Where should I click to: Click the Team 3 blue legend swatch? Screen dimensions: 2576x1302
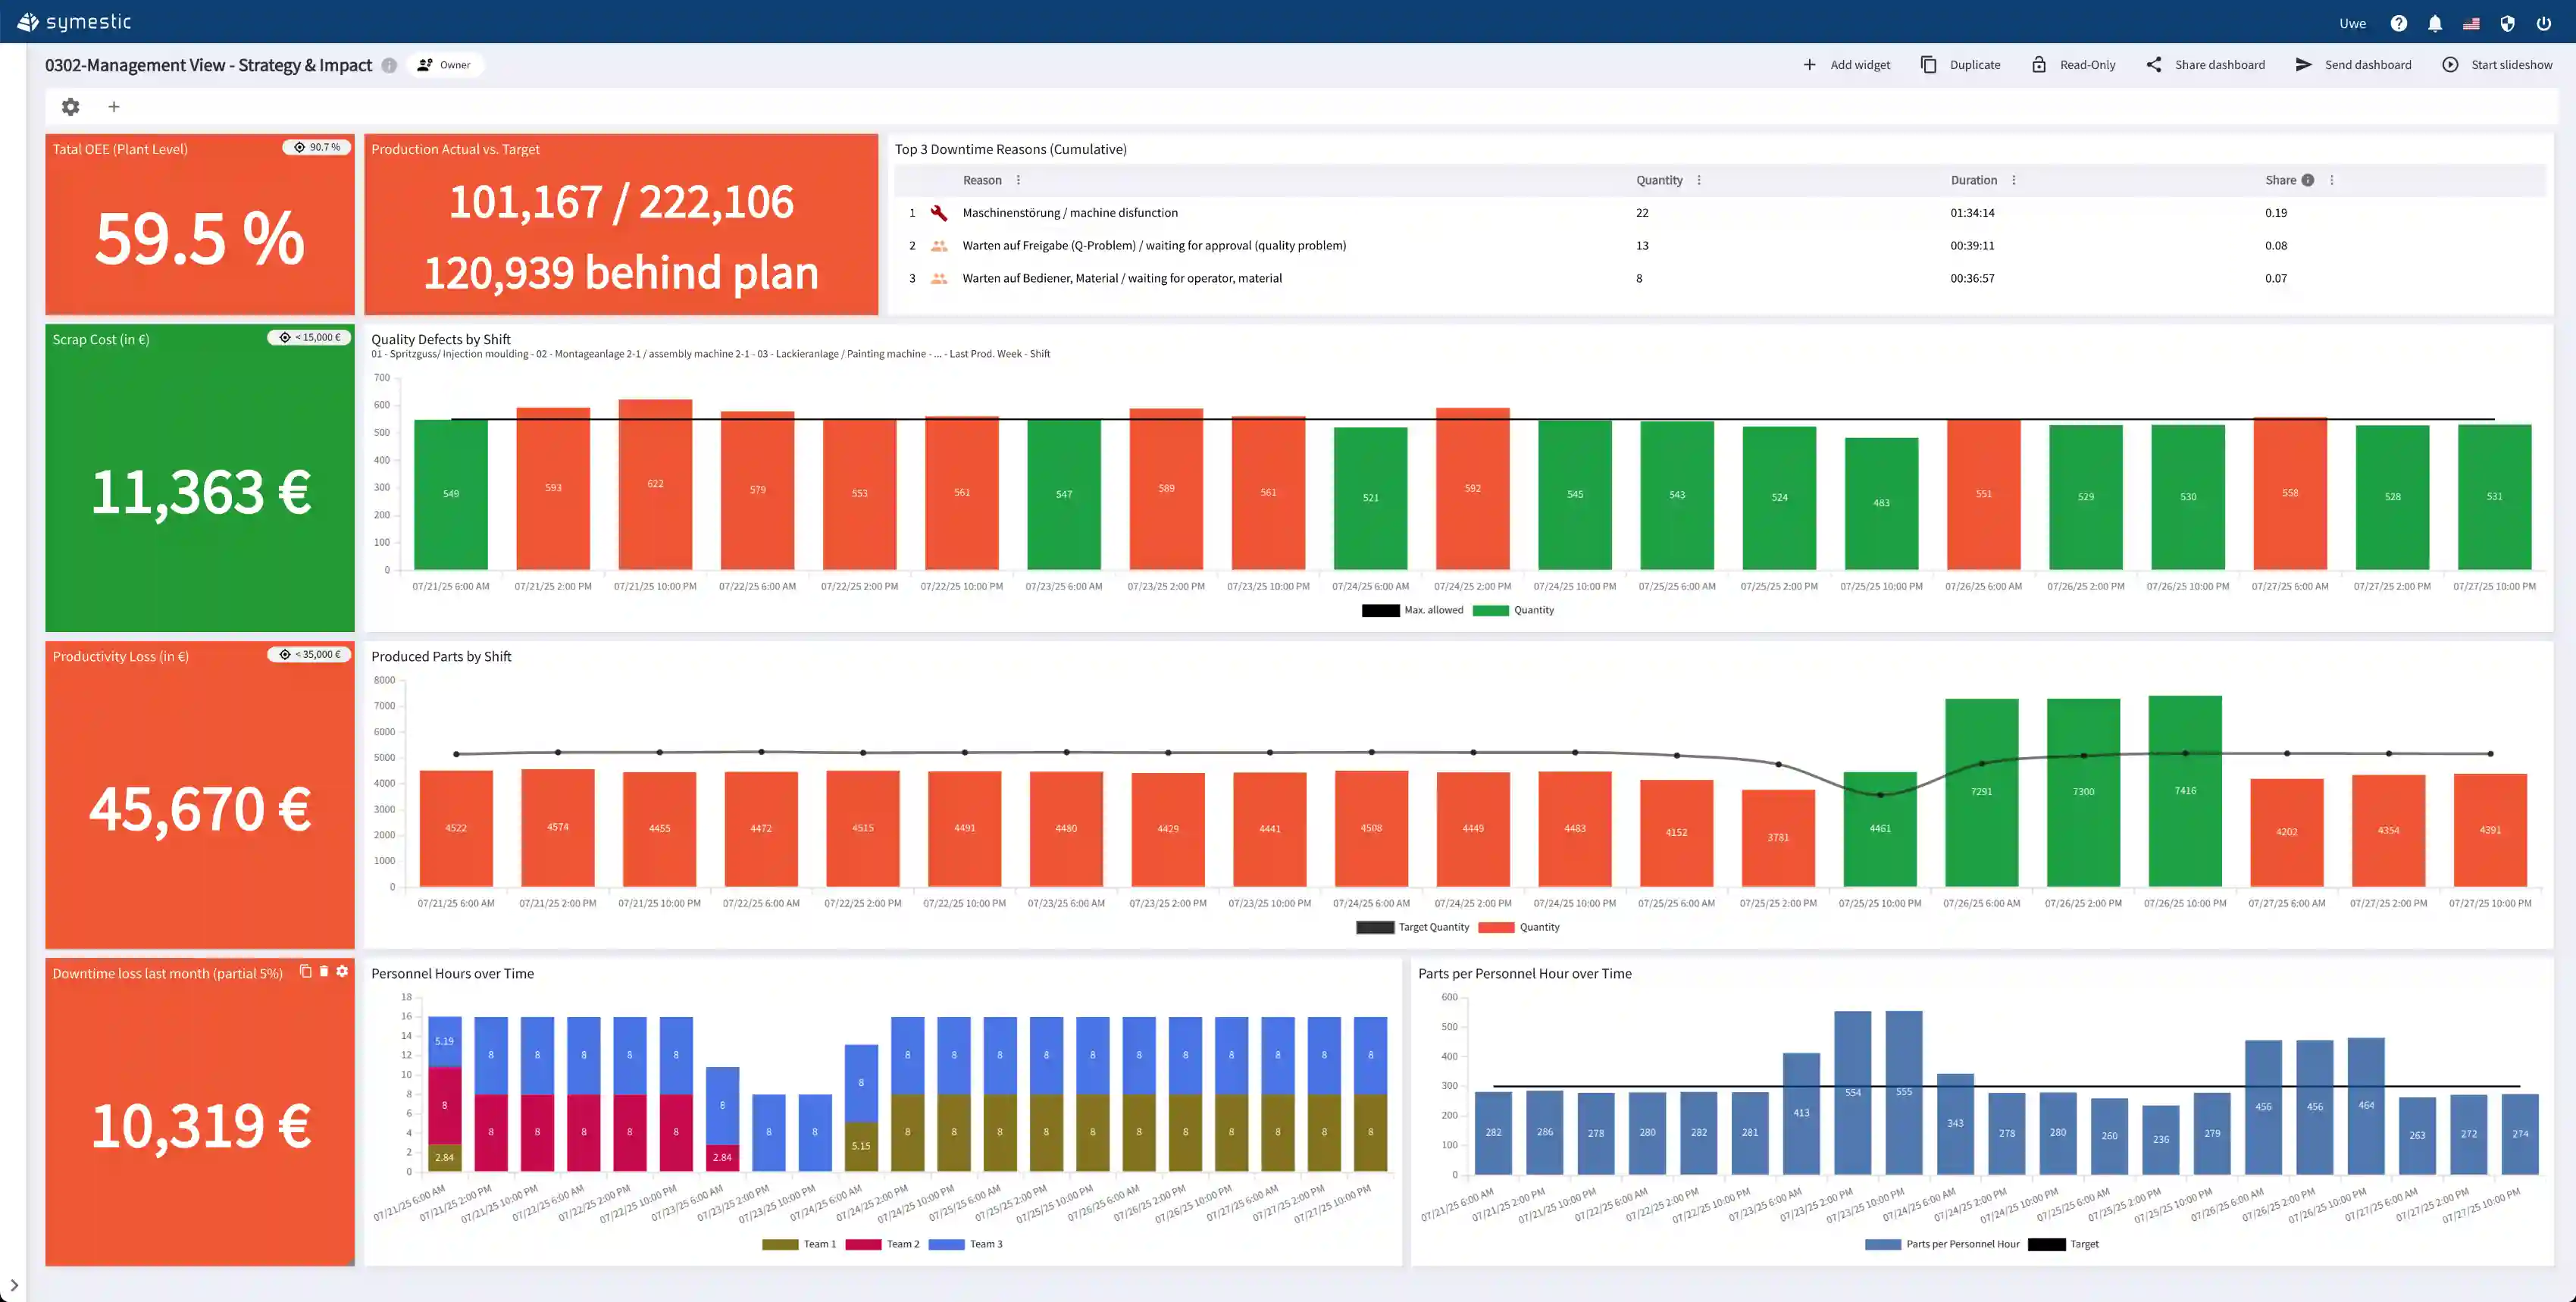[x=946, y=1244]
